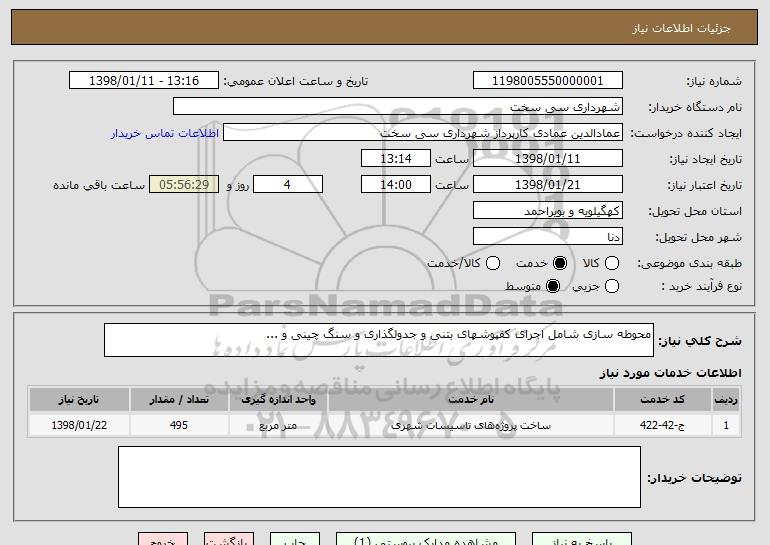The image size is (770, 545).
Task: Click the نام دستگاه خریدار field
Action: point(398,107)
